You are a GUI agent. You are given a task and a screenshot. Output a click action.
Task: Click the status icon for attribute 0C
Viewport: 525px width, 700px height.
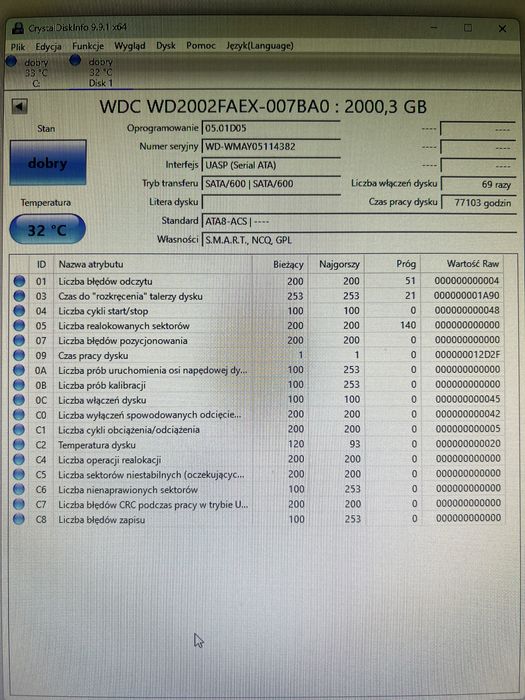(x=19, y=400)
